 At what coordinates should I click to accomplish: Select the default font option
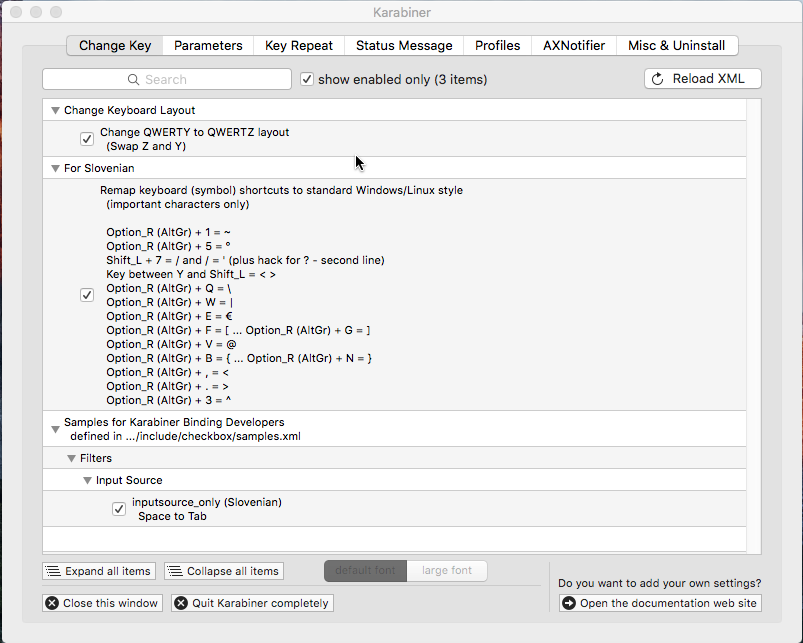[x=365, y=570]
